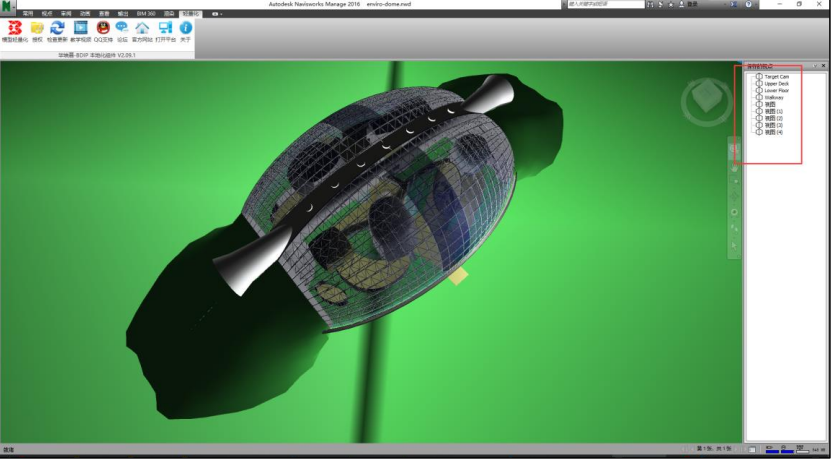Click the steering wheel tool atop navigation bar
Viewport: 831px width, 460px height.
pos(734,149)
